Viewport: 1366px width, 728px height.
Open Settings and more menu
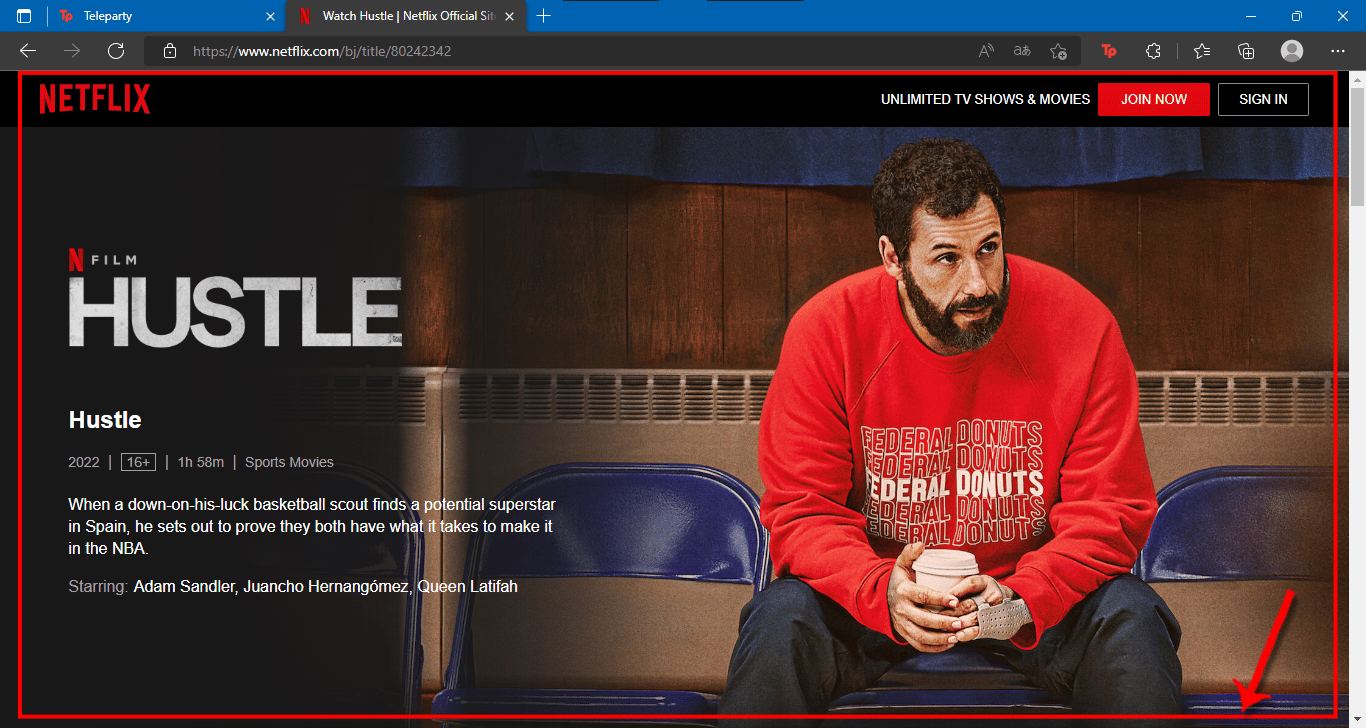[1338, 51]
